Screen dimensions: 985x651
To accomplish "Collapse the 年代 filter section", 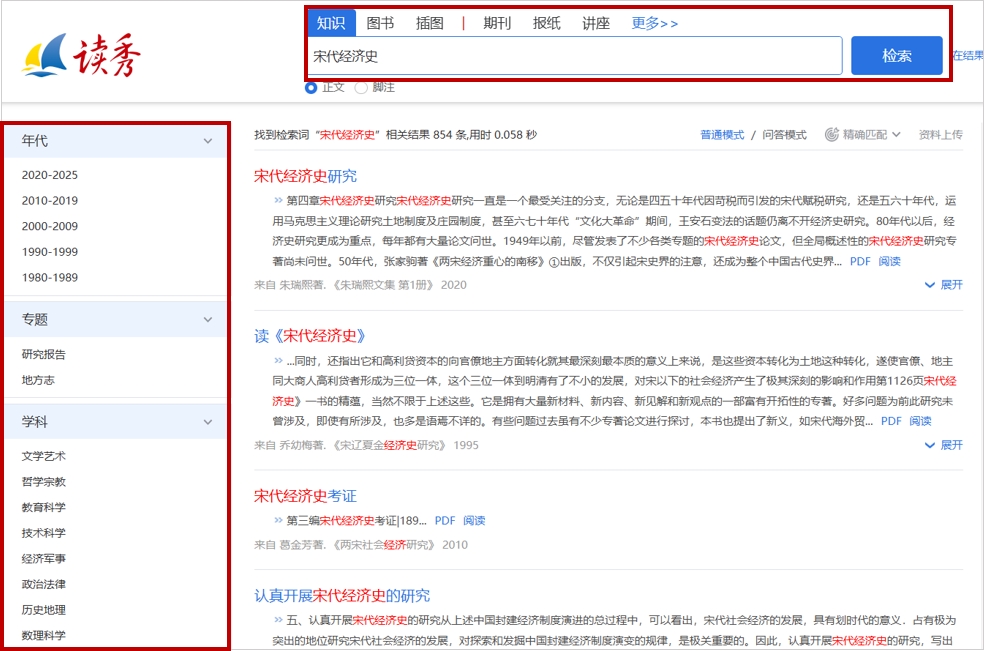I will coord(208,141).
